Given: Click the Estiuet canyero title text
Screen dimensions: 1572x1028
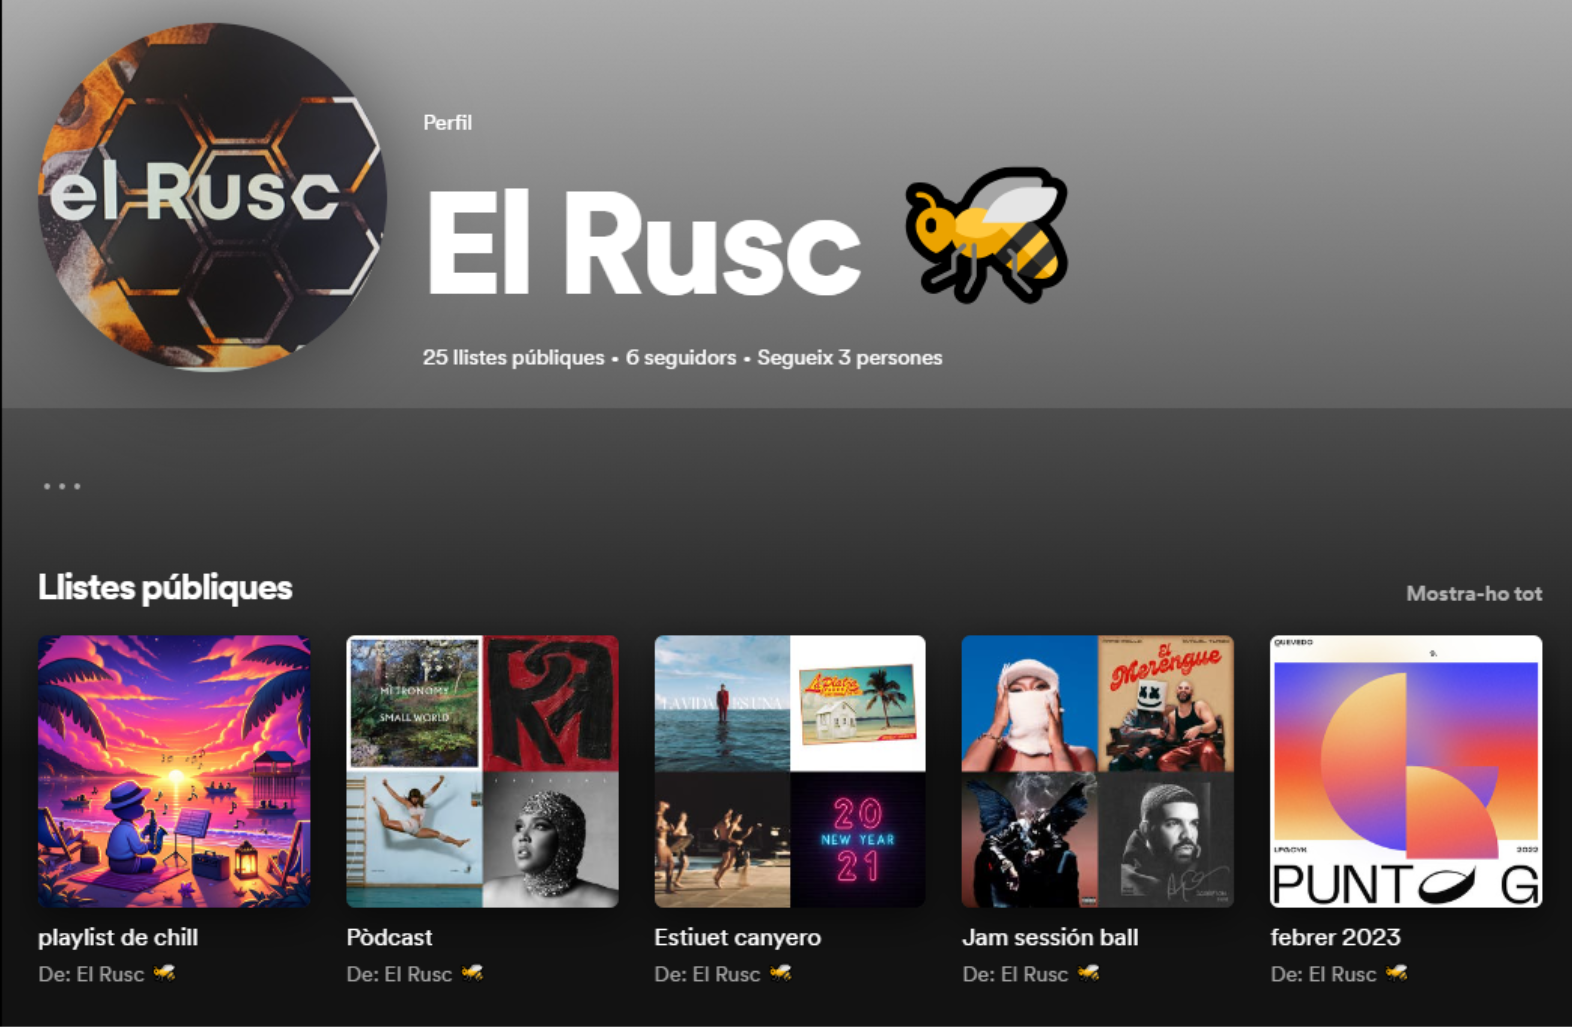Looking at the screenshot, I should tap(737, 937).
